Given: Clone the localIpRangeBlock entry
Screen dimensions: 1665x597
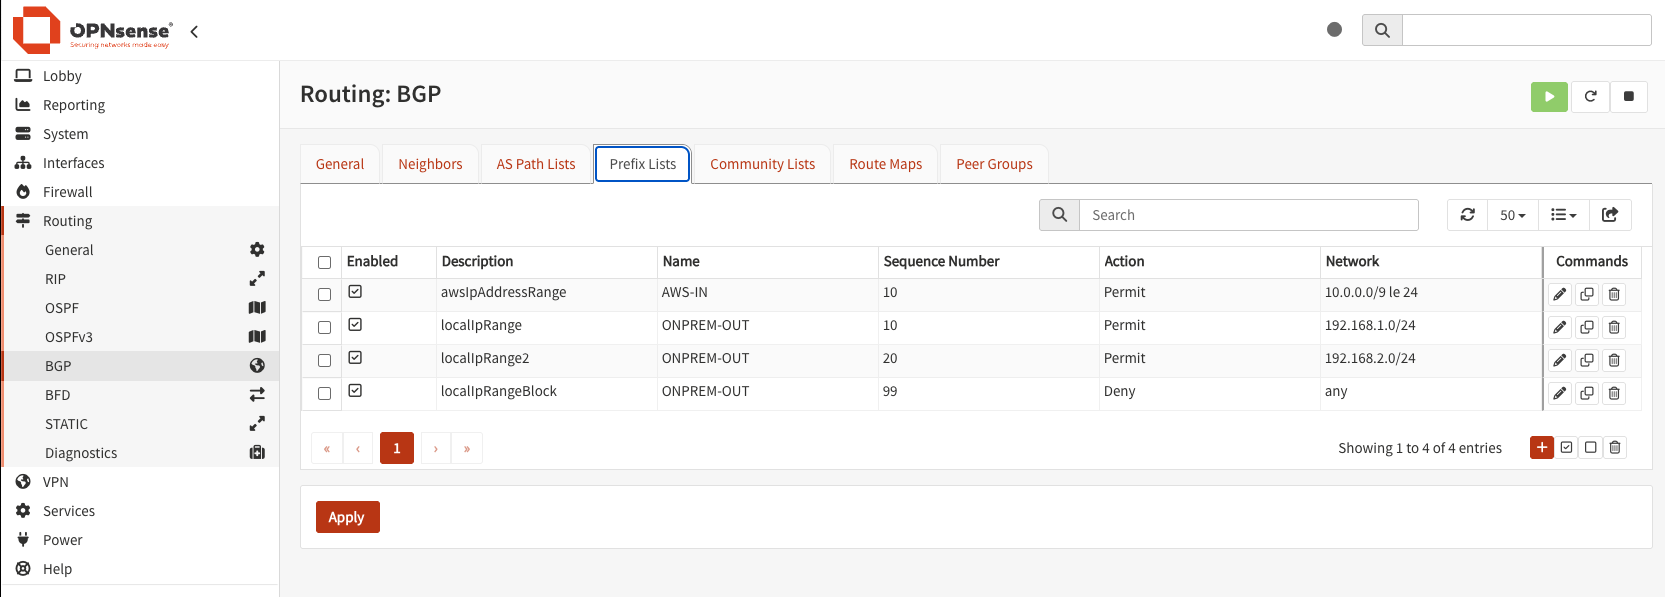Looking at the screenshot, I should click(x=1587, y=393).
